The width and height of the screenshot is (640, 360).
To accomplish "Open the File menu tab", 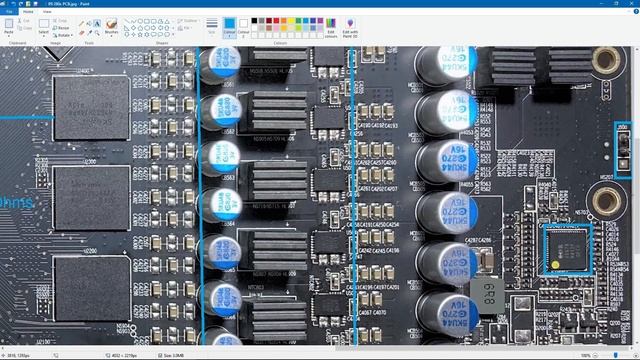I will coord(9,12).
